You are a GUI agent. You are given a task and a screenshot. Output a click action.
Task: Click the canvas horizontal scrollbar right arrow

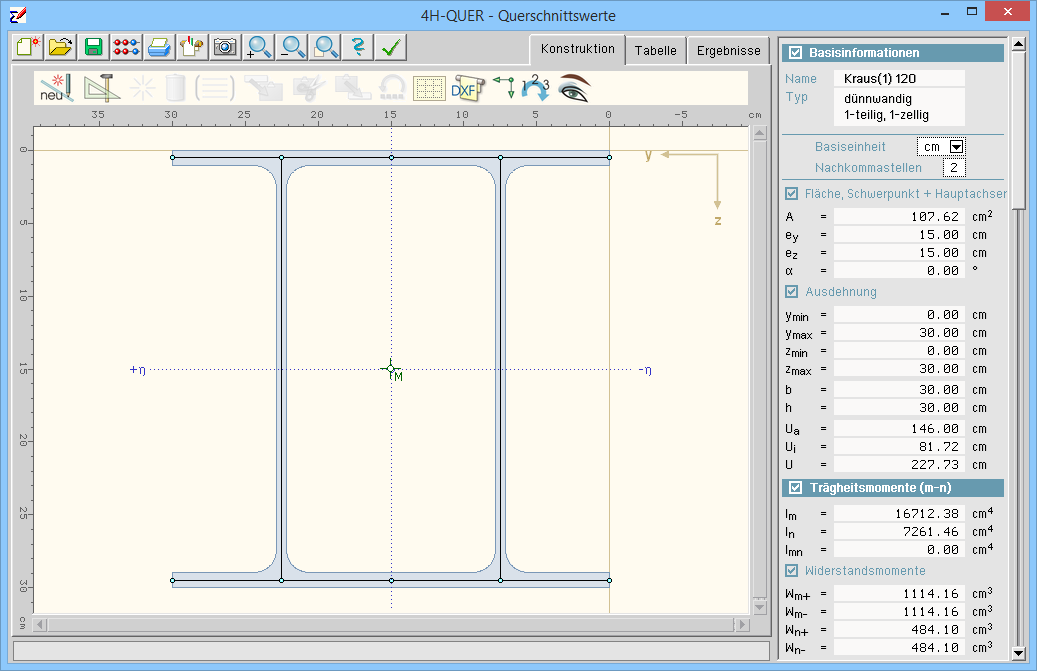point(741,625)
